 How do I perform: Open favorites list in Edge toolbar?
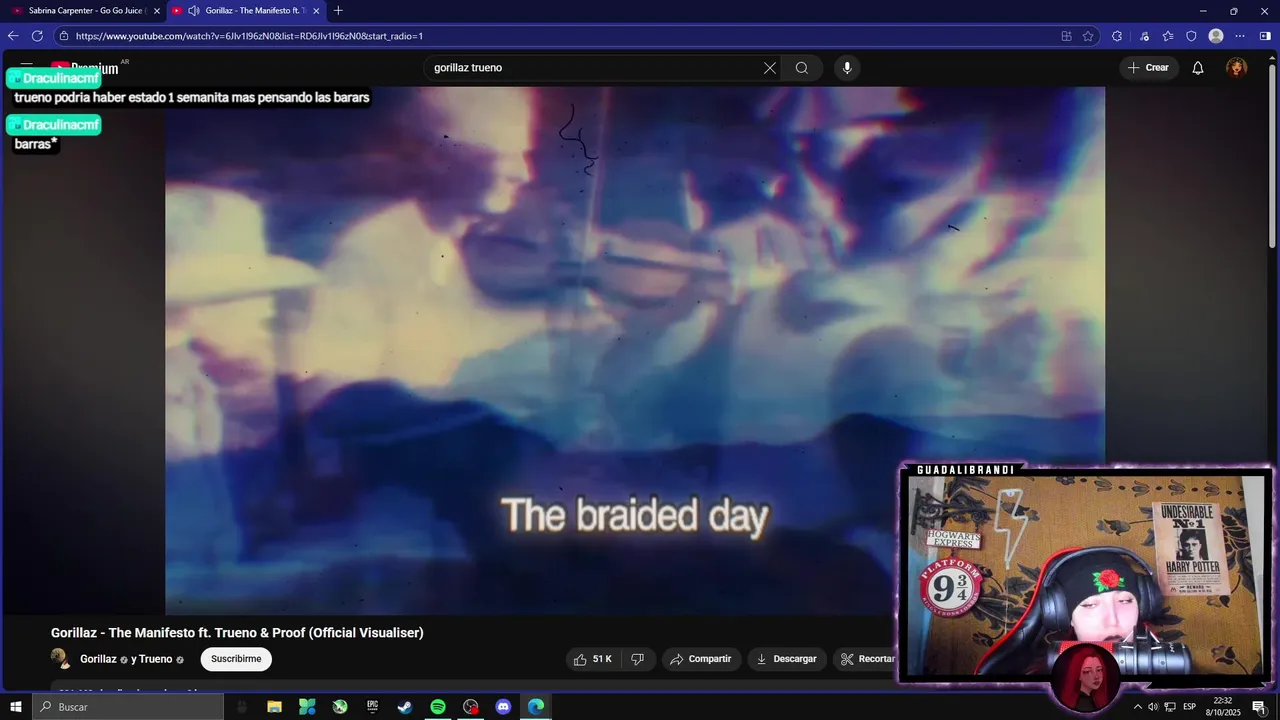tap(1168, 36)
